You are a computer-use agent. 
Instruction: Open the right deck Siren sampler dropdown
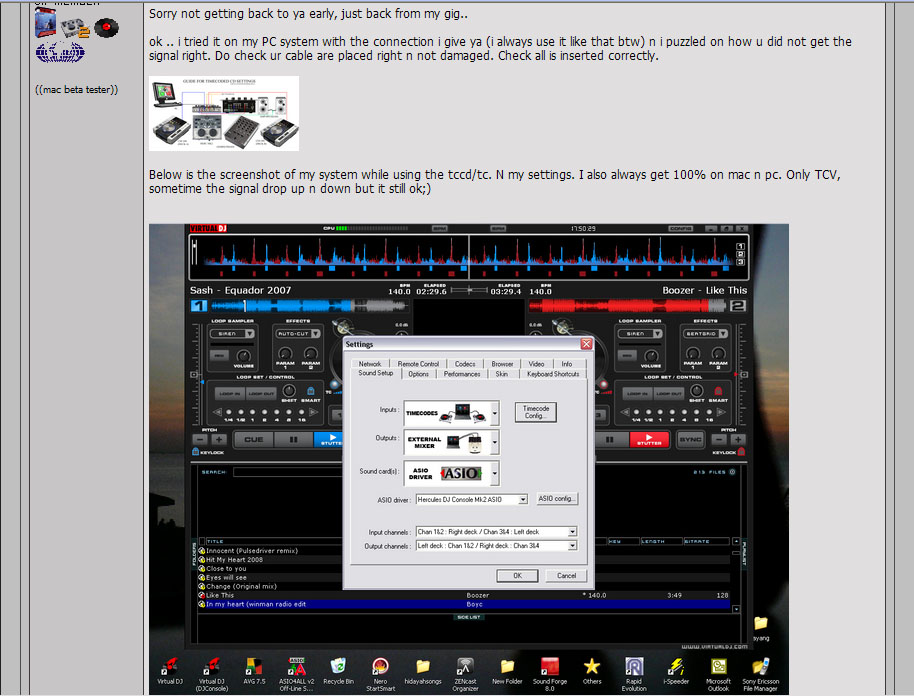pos(658,333)
